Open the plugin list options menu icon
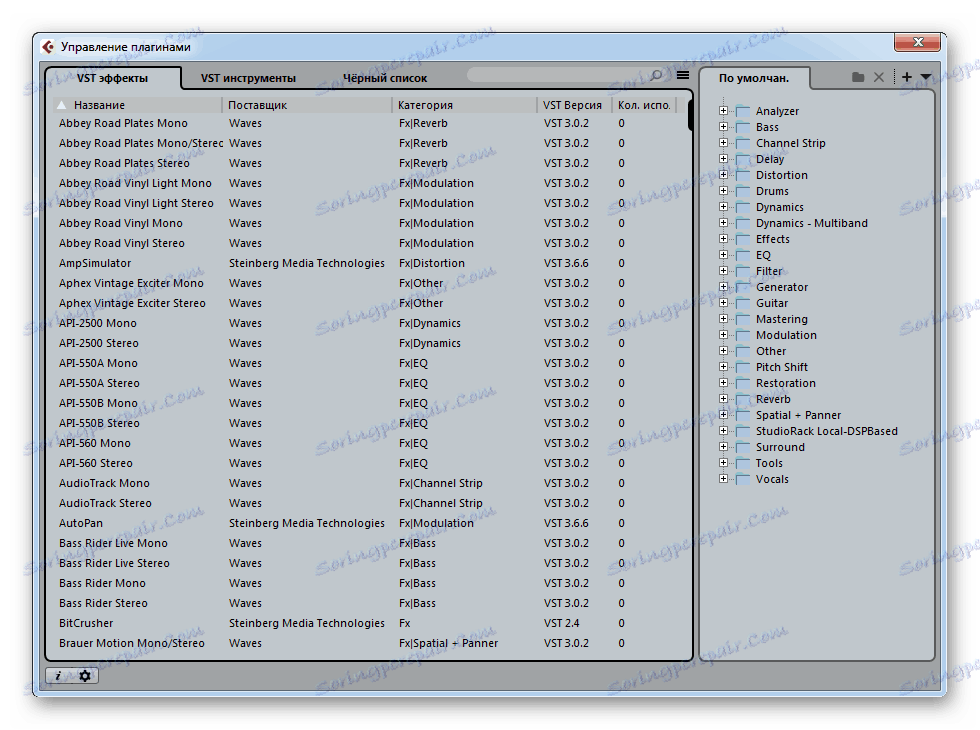This screenshot has height=730, width=980. click(682, 76)
